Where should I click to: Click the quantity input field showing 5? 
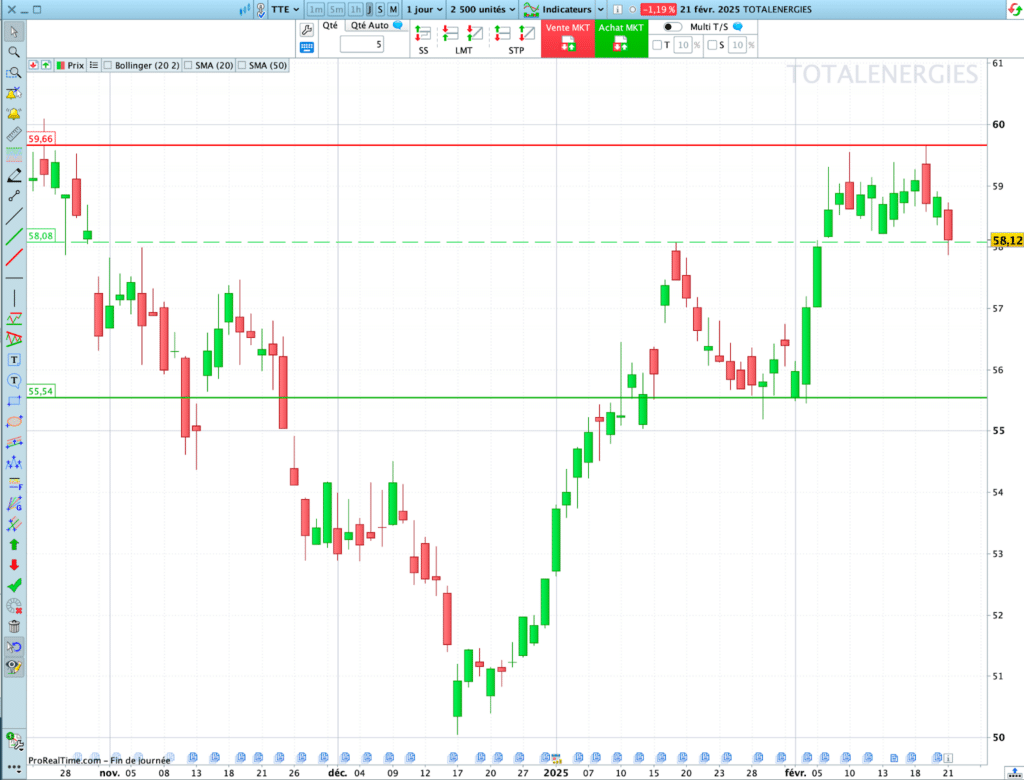pos(362,44)
